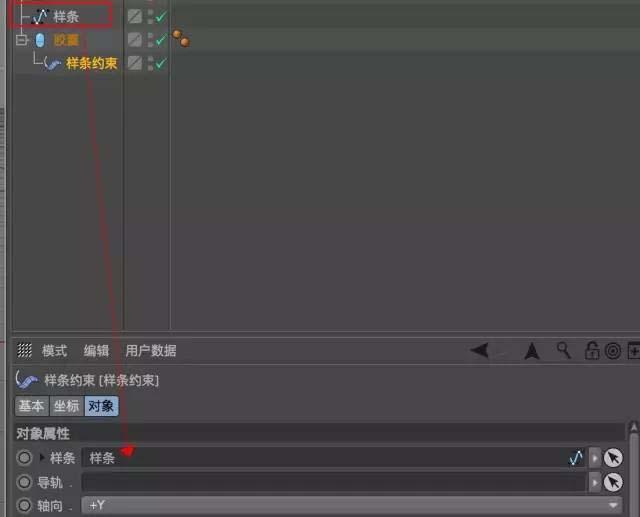This screenshot has height=517, width=640.
Task: Click the target circle icon
Action: [x=613, y=351]
